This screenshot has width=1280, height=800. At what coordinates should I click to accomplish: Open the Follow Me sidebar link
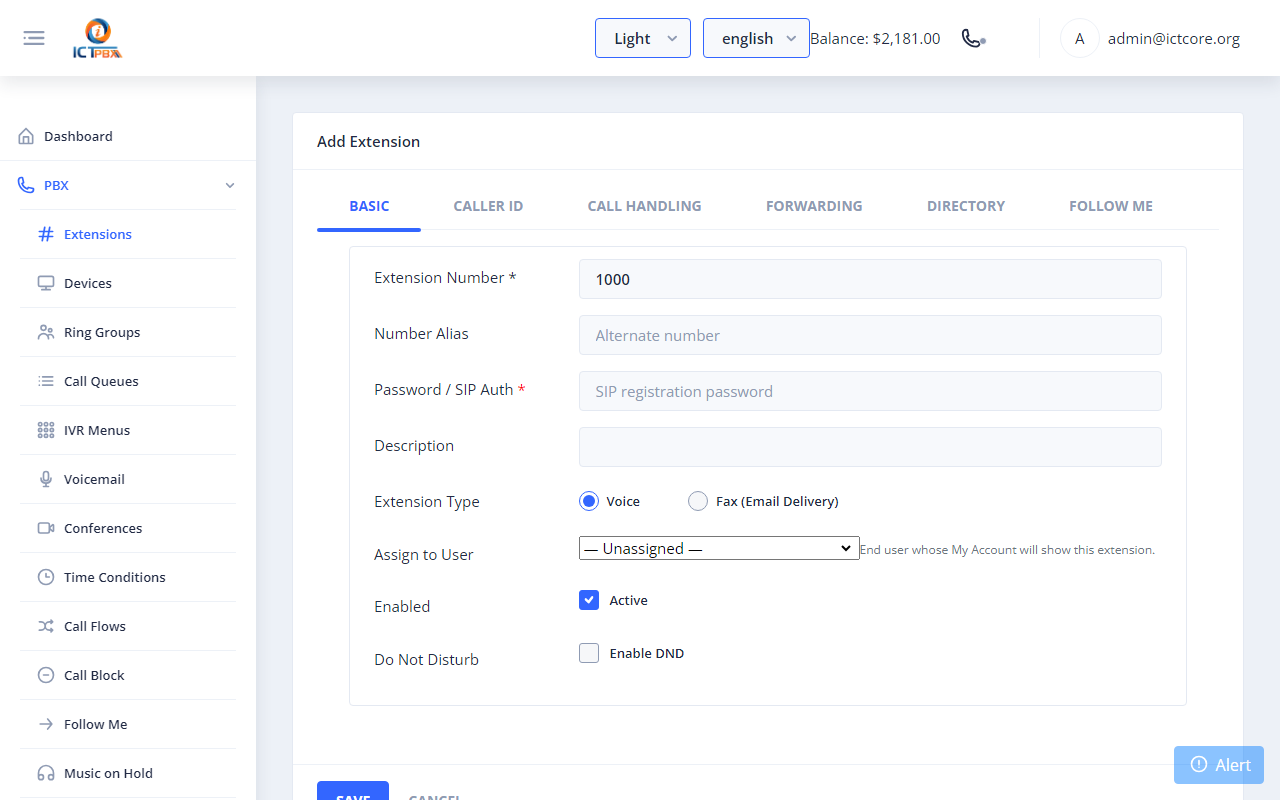pos(128,724)
